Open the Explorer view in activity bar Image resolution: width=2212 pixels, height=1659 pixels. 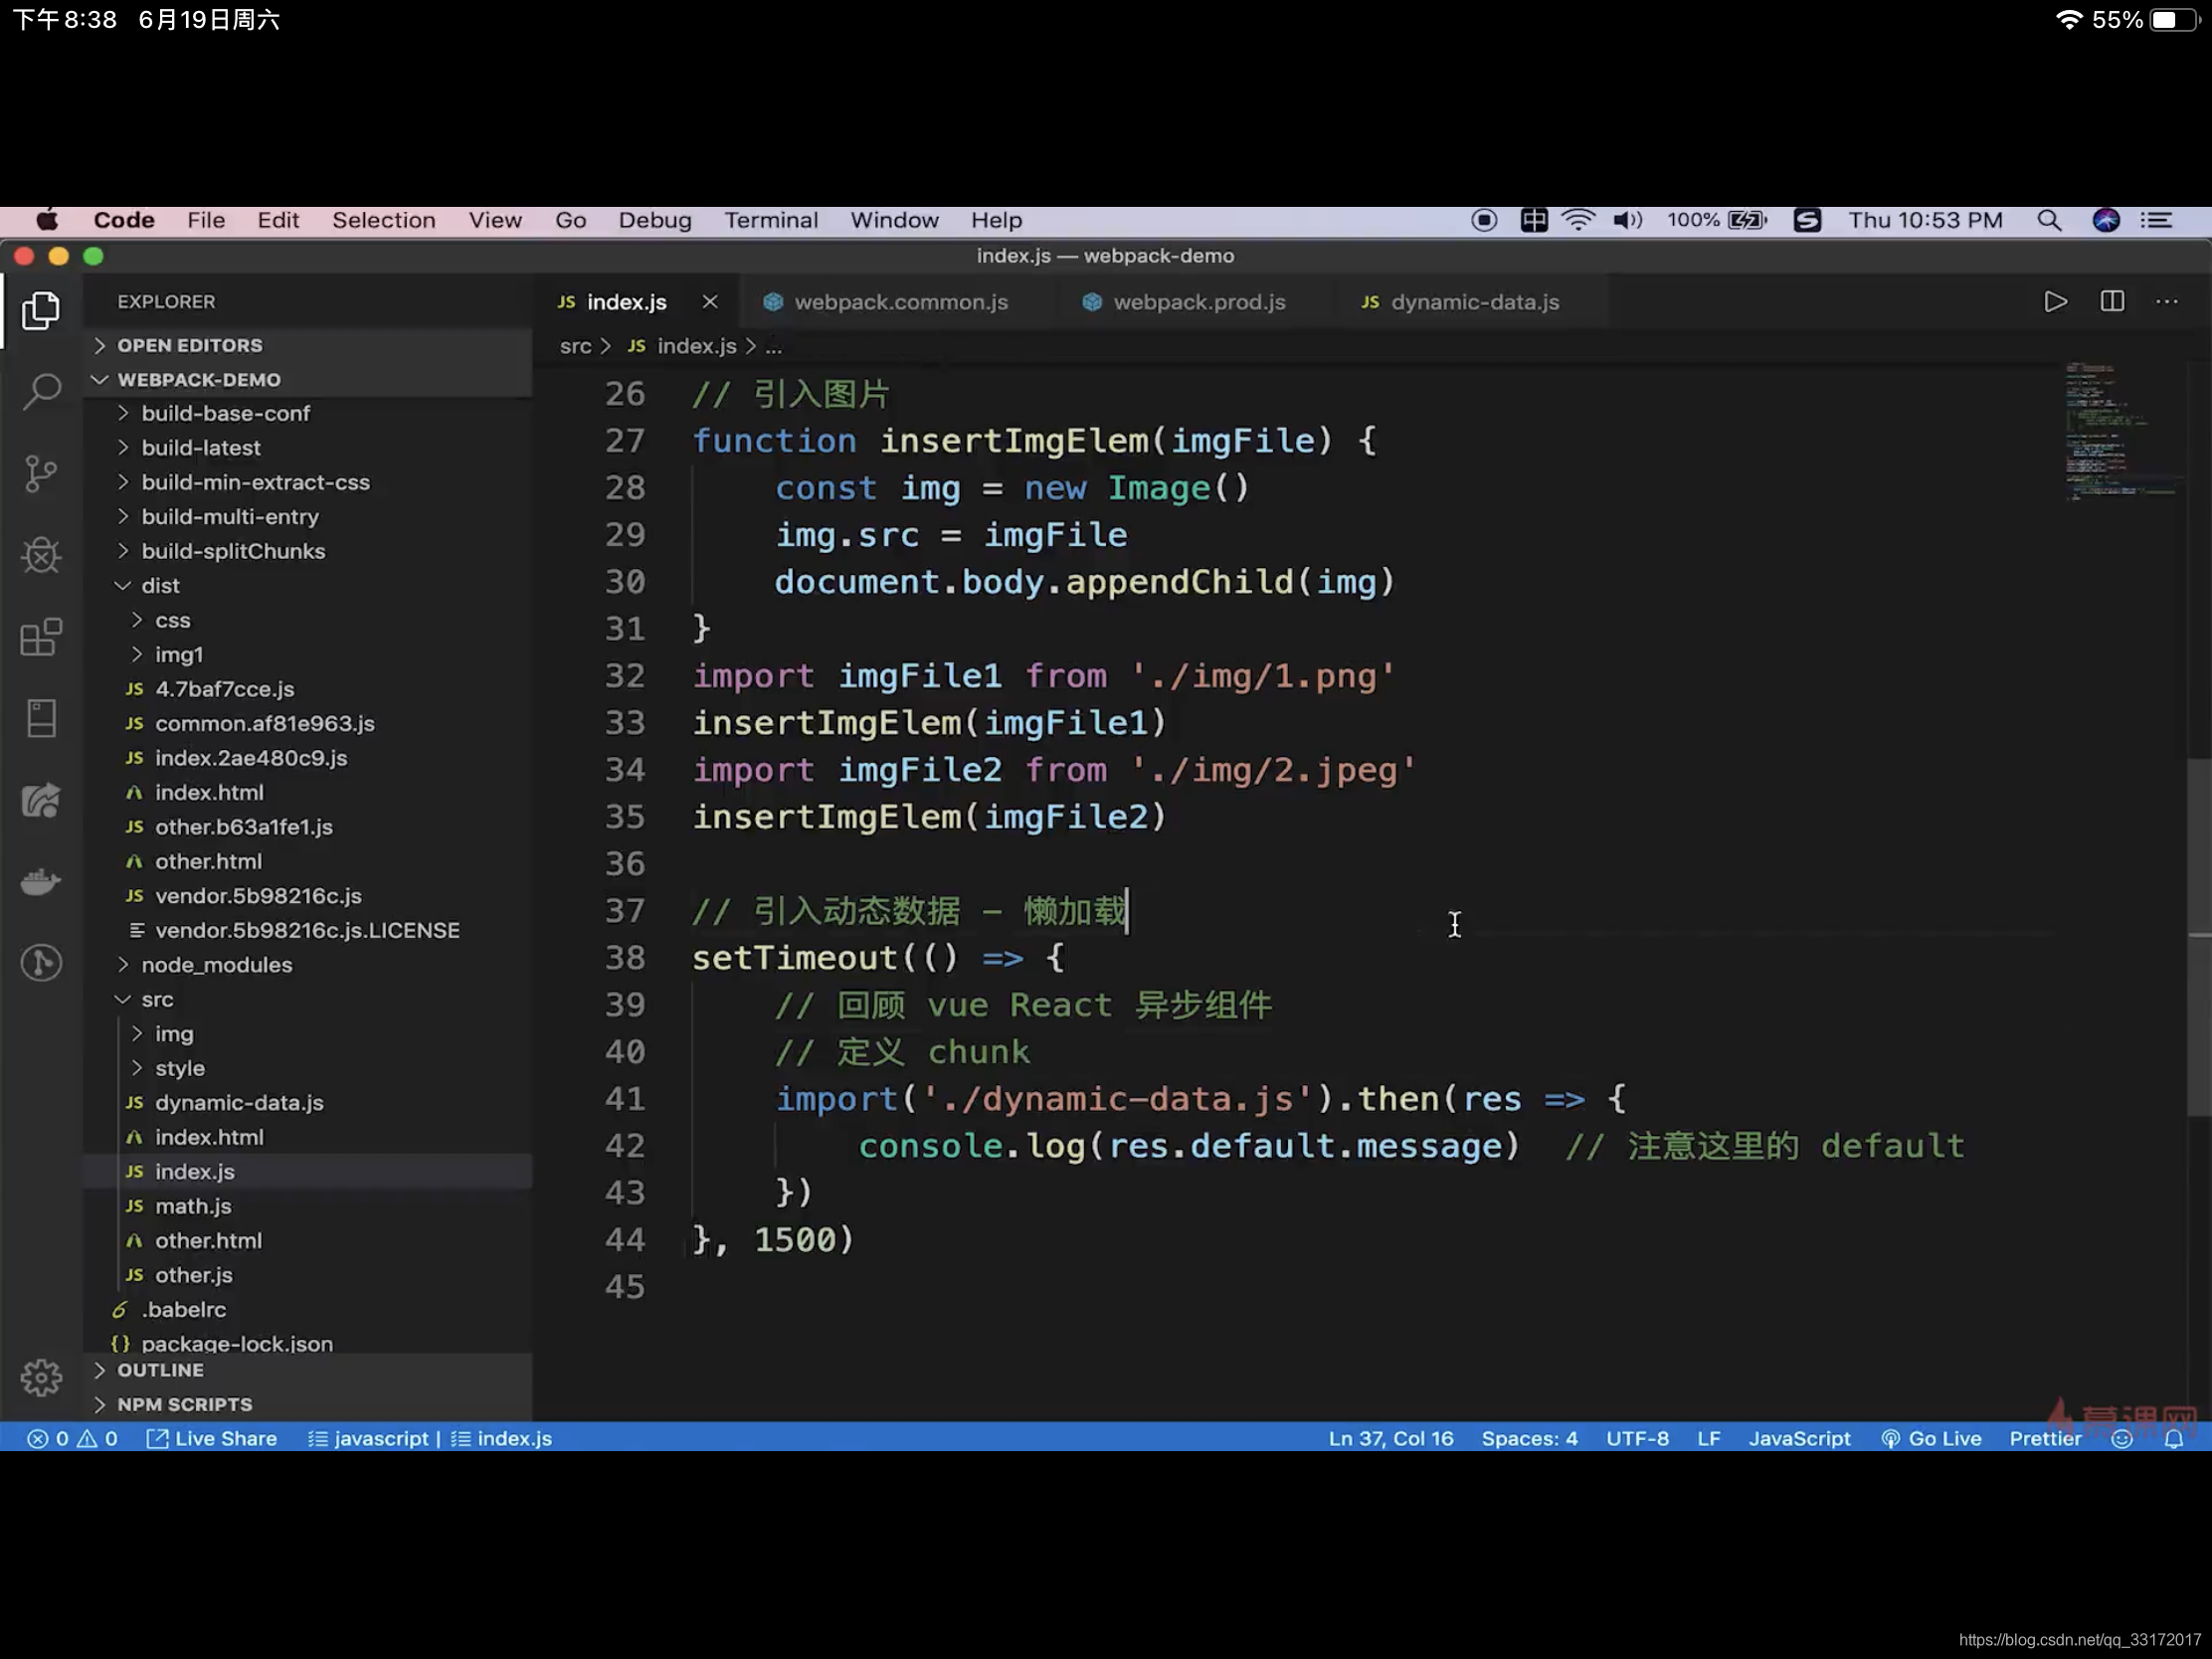coord(41,310)
